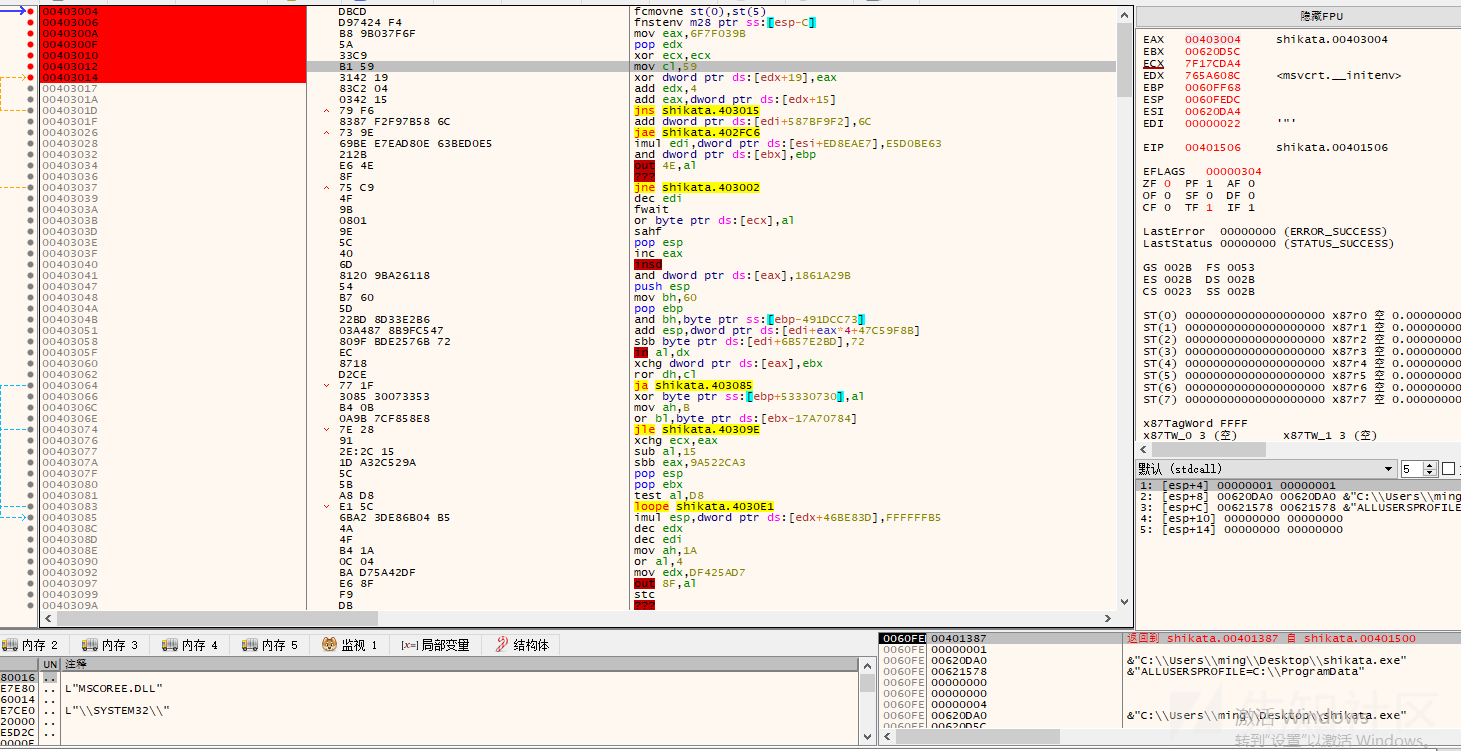The image size is (1461, 751).
Task: Select stack argument 3: [esp+C] row
Action: coord(1298,507)
